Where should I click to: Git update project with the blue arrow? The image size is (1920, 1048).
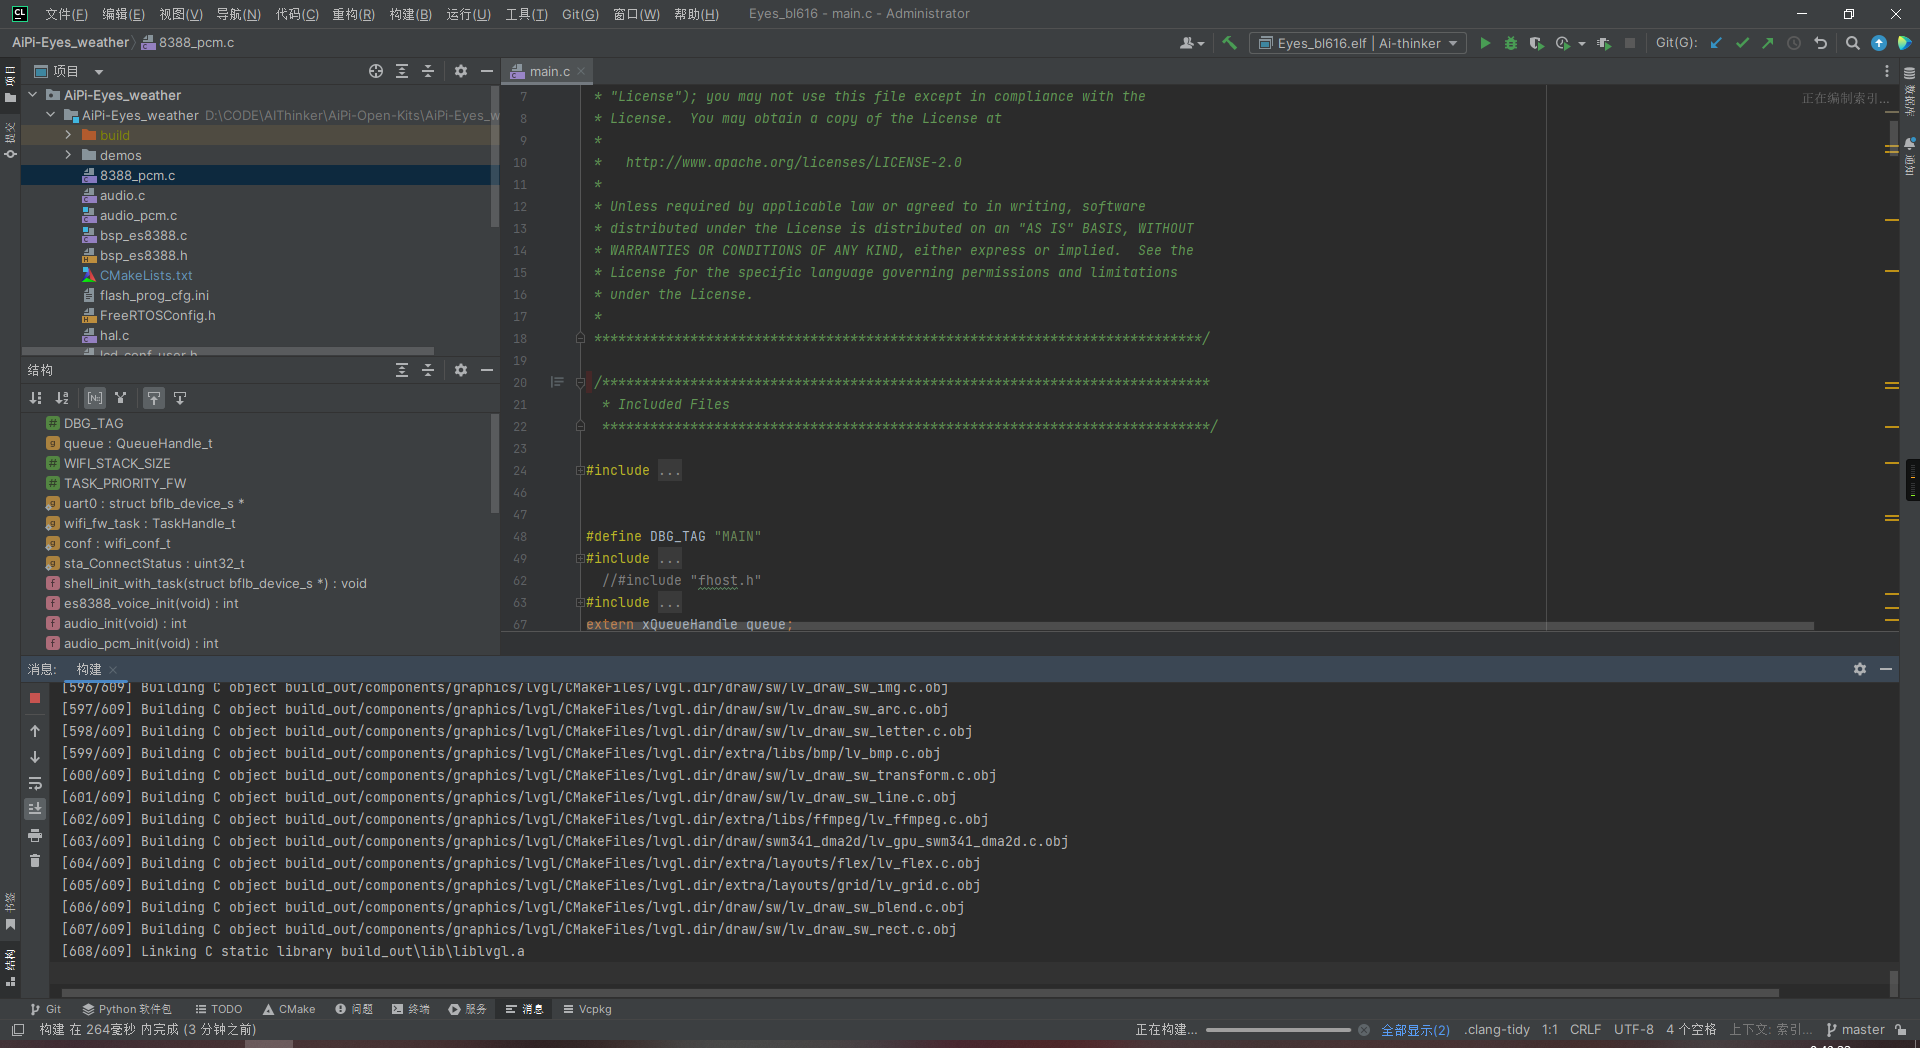(1717, 43)
